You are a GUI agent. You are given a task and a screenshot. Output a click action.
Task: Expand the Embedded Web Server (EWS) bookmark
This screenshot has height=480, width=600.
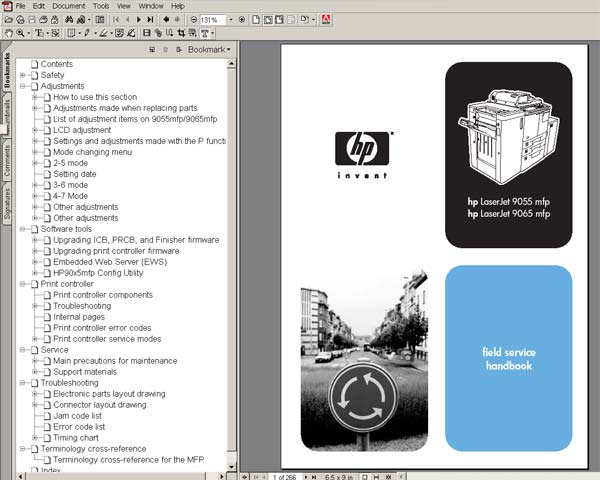[x=35, y=262]
